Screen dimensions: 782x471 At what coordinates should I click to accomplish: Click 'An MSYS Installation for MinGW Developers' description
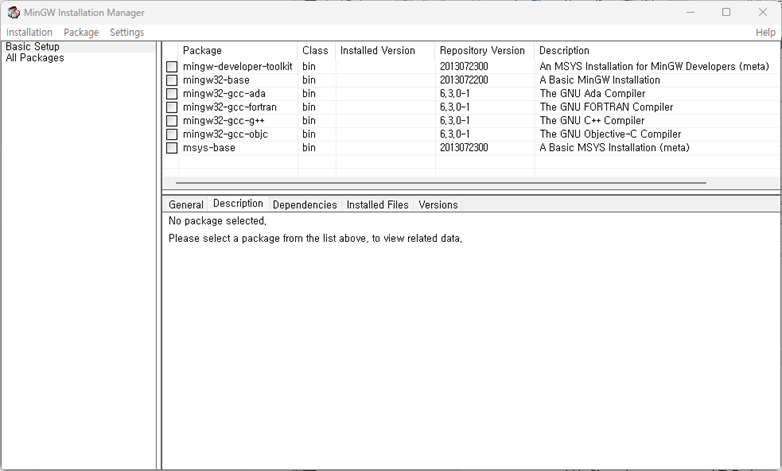[654, 66]
